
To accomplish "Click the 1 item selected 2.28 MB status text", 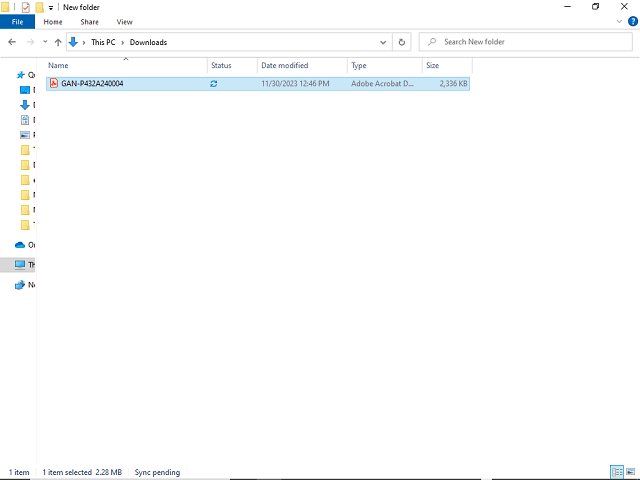I will (x=82, y=472).
